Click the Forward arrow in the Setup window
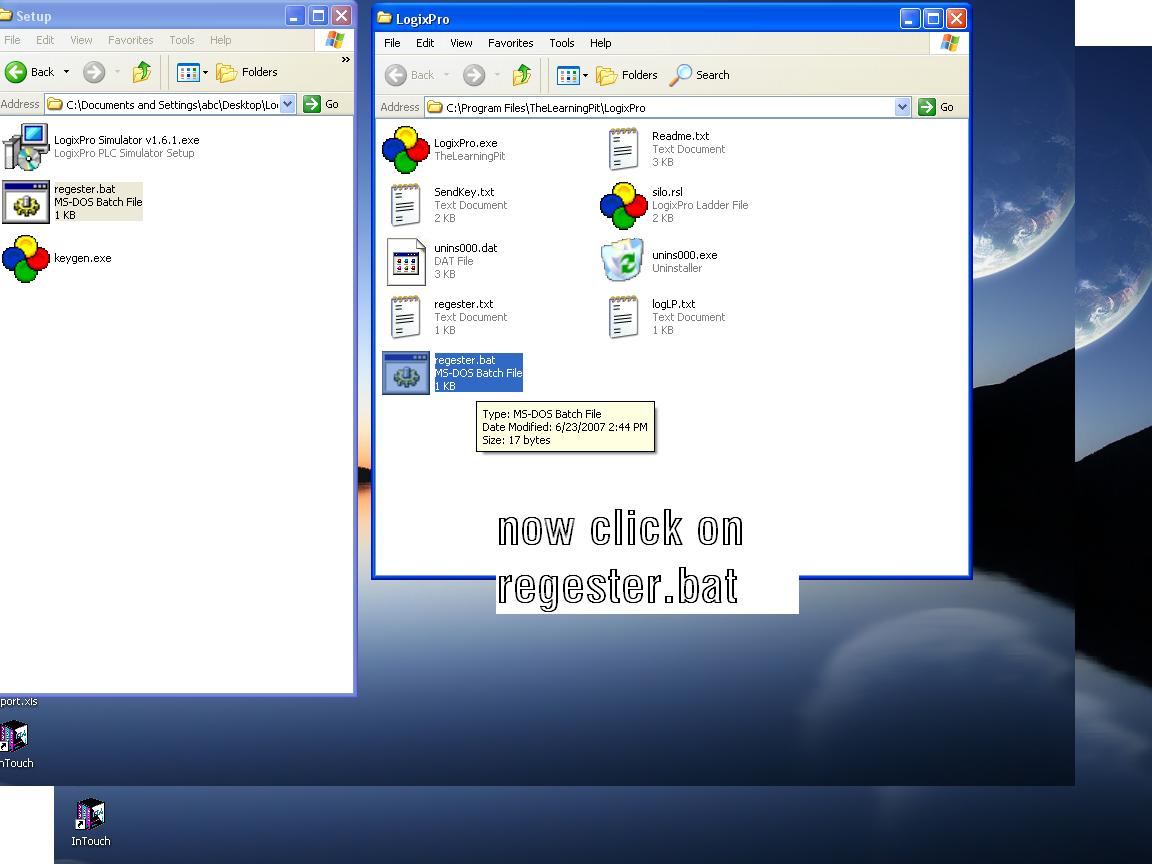 pos(93,72)
